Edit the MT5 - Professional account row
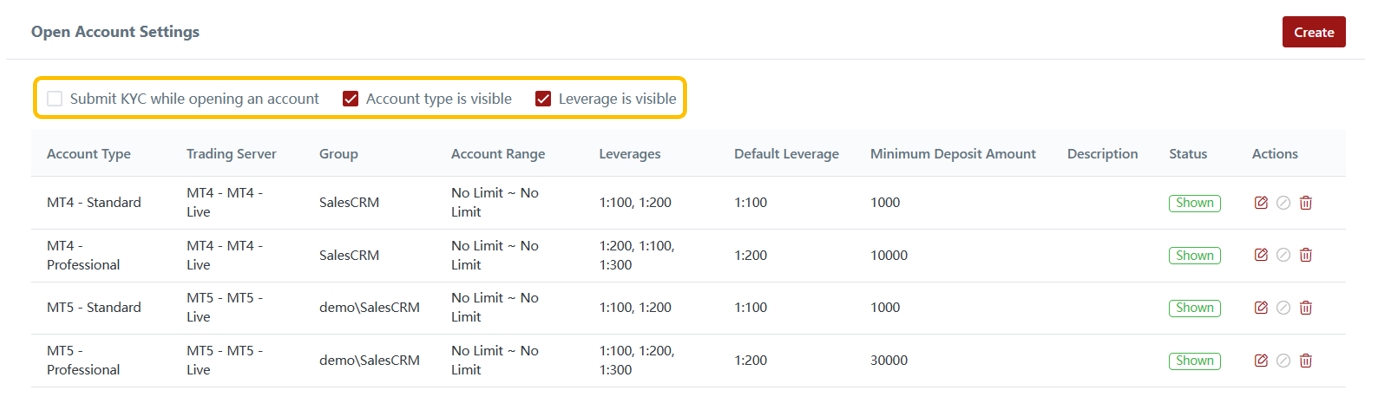1375x400 pixels. point(1261,361)
